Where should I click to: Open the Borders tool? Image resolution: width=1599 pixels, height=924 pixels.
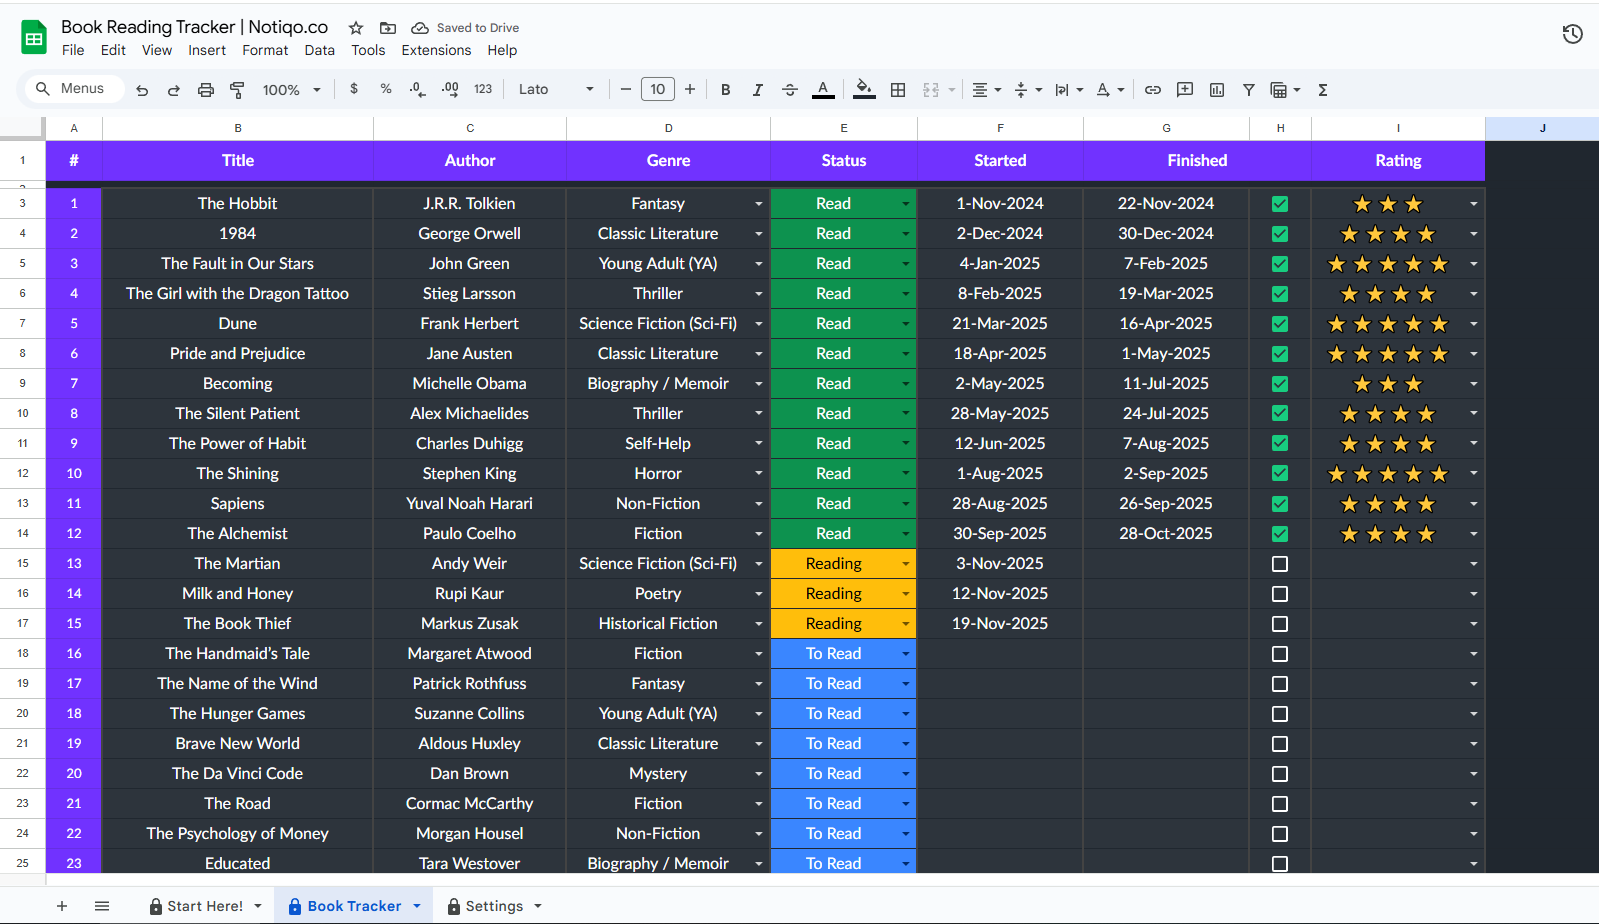click(x=898, y=90)
